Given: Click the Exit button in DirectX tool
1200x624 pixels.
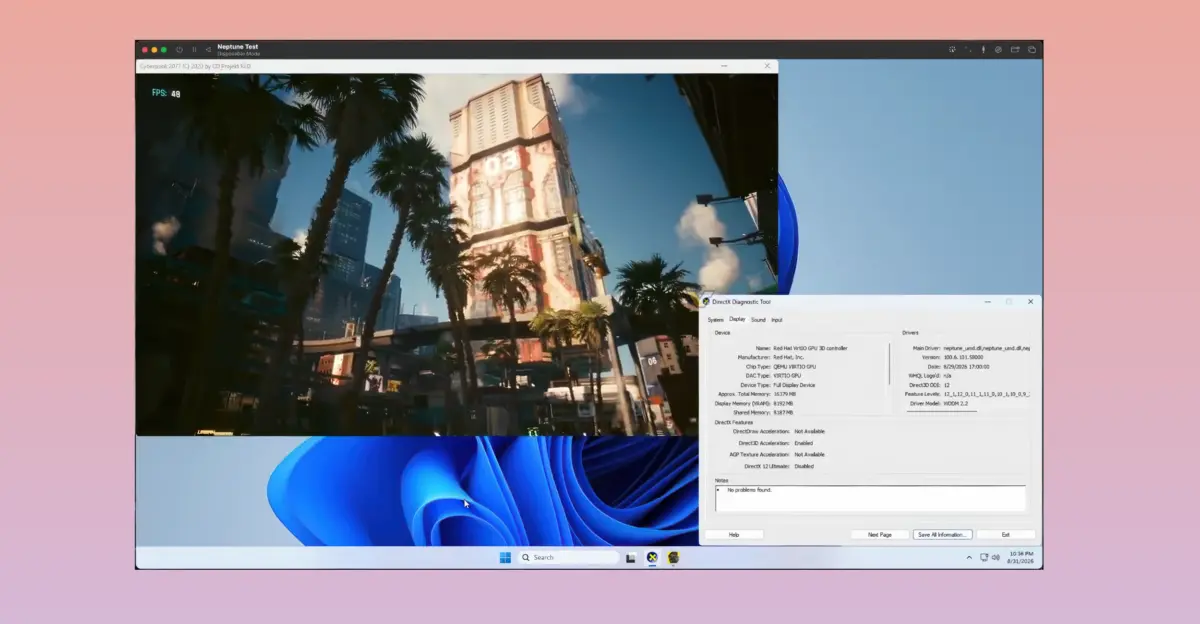Looking at the screenshot, I should [x=1006, y=535].
